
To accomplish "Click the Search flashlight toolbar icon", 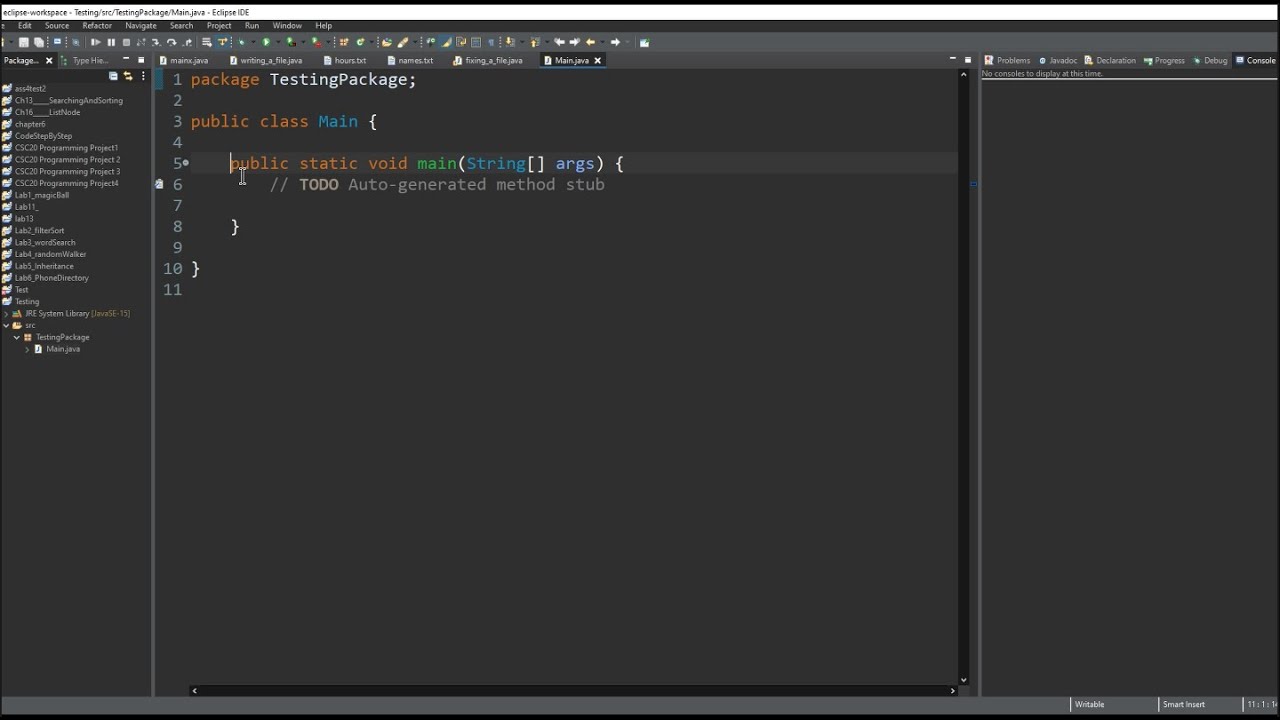I will point(403,42).
